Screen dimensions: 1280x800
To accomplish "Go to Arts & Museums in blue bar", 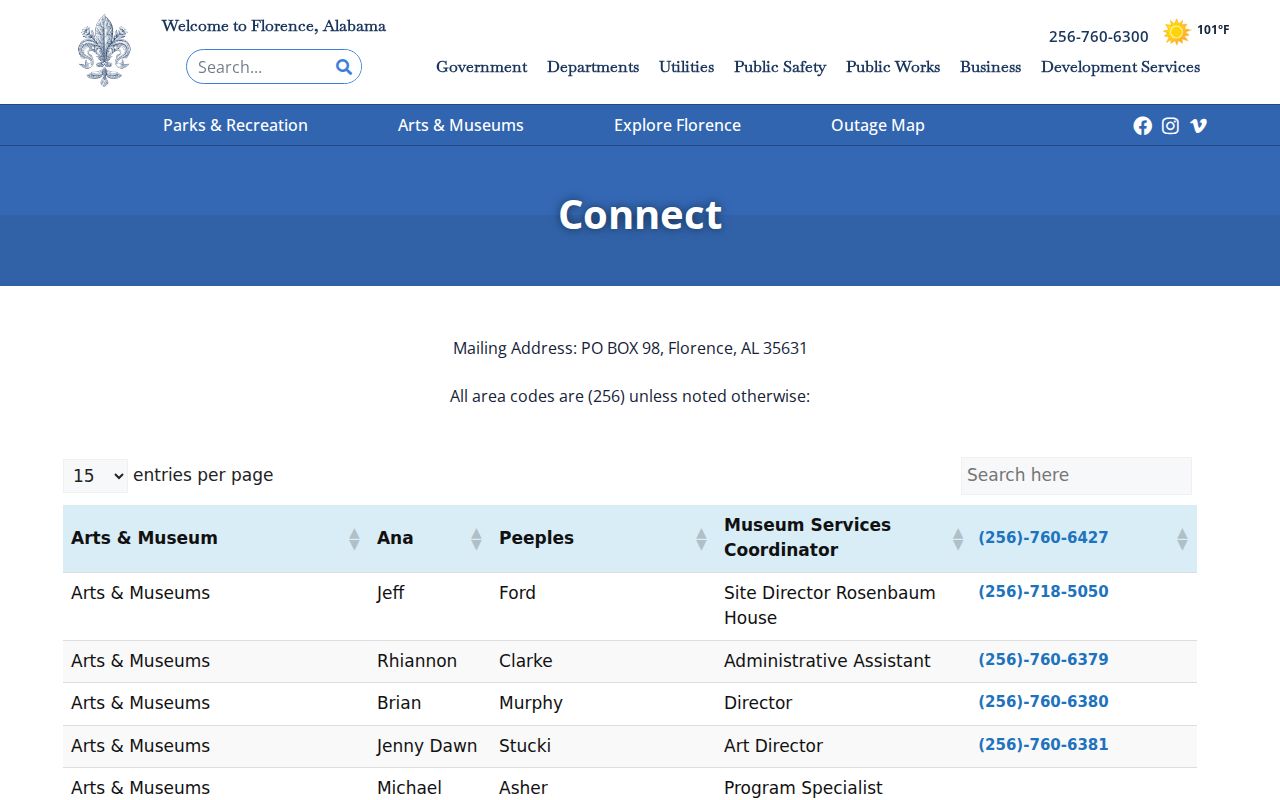I will pyautogui.click(x=461, y=125).
